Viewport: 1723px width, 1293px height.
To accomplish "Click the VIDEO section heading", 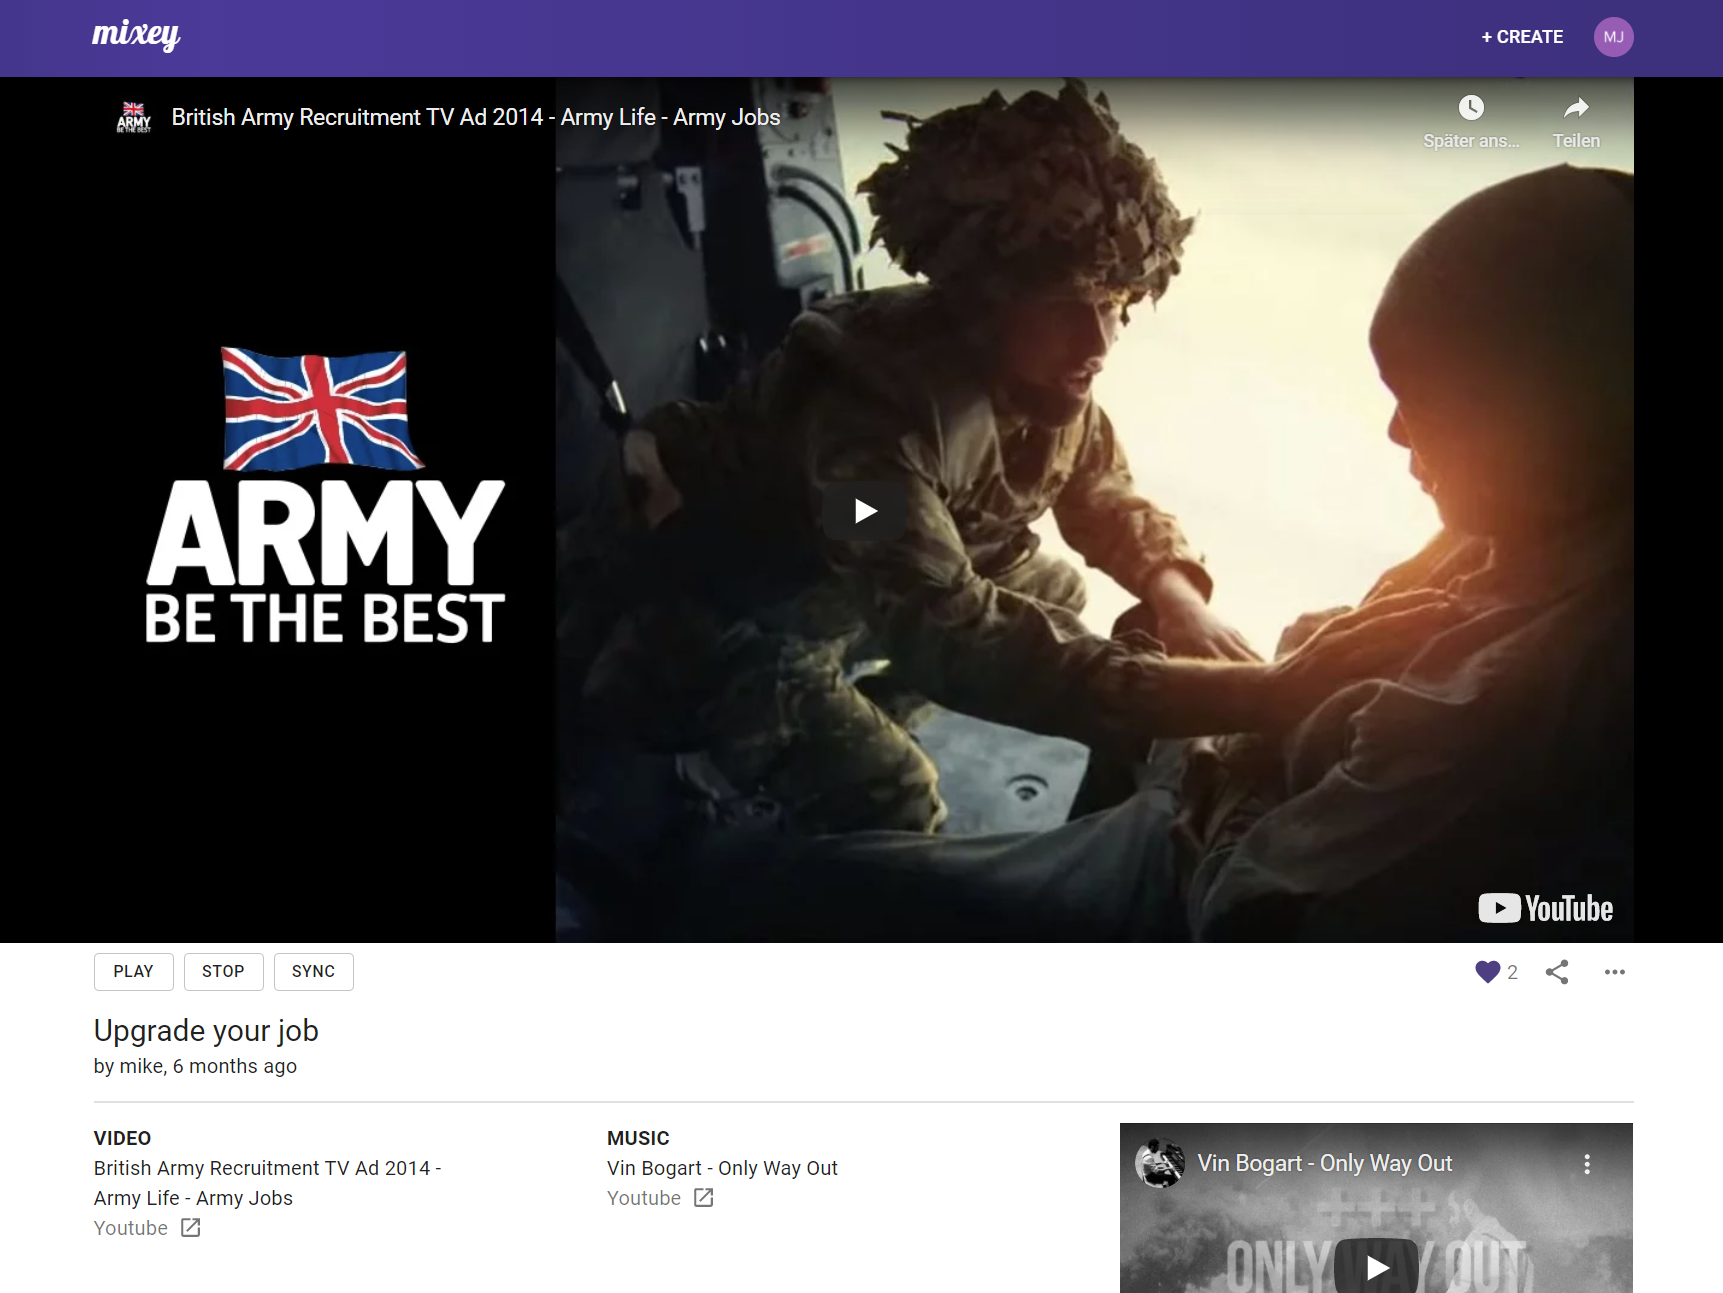I will [122, 1138].
